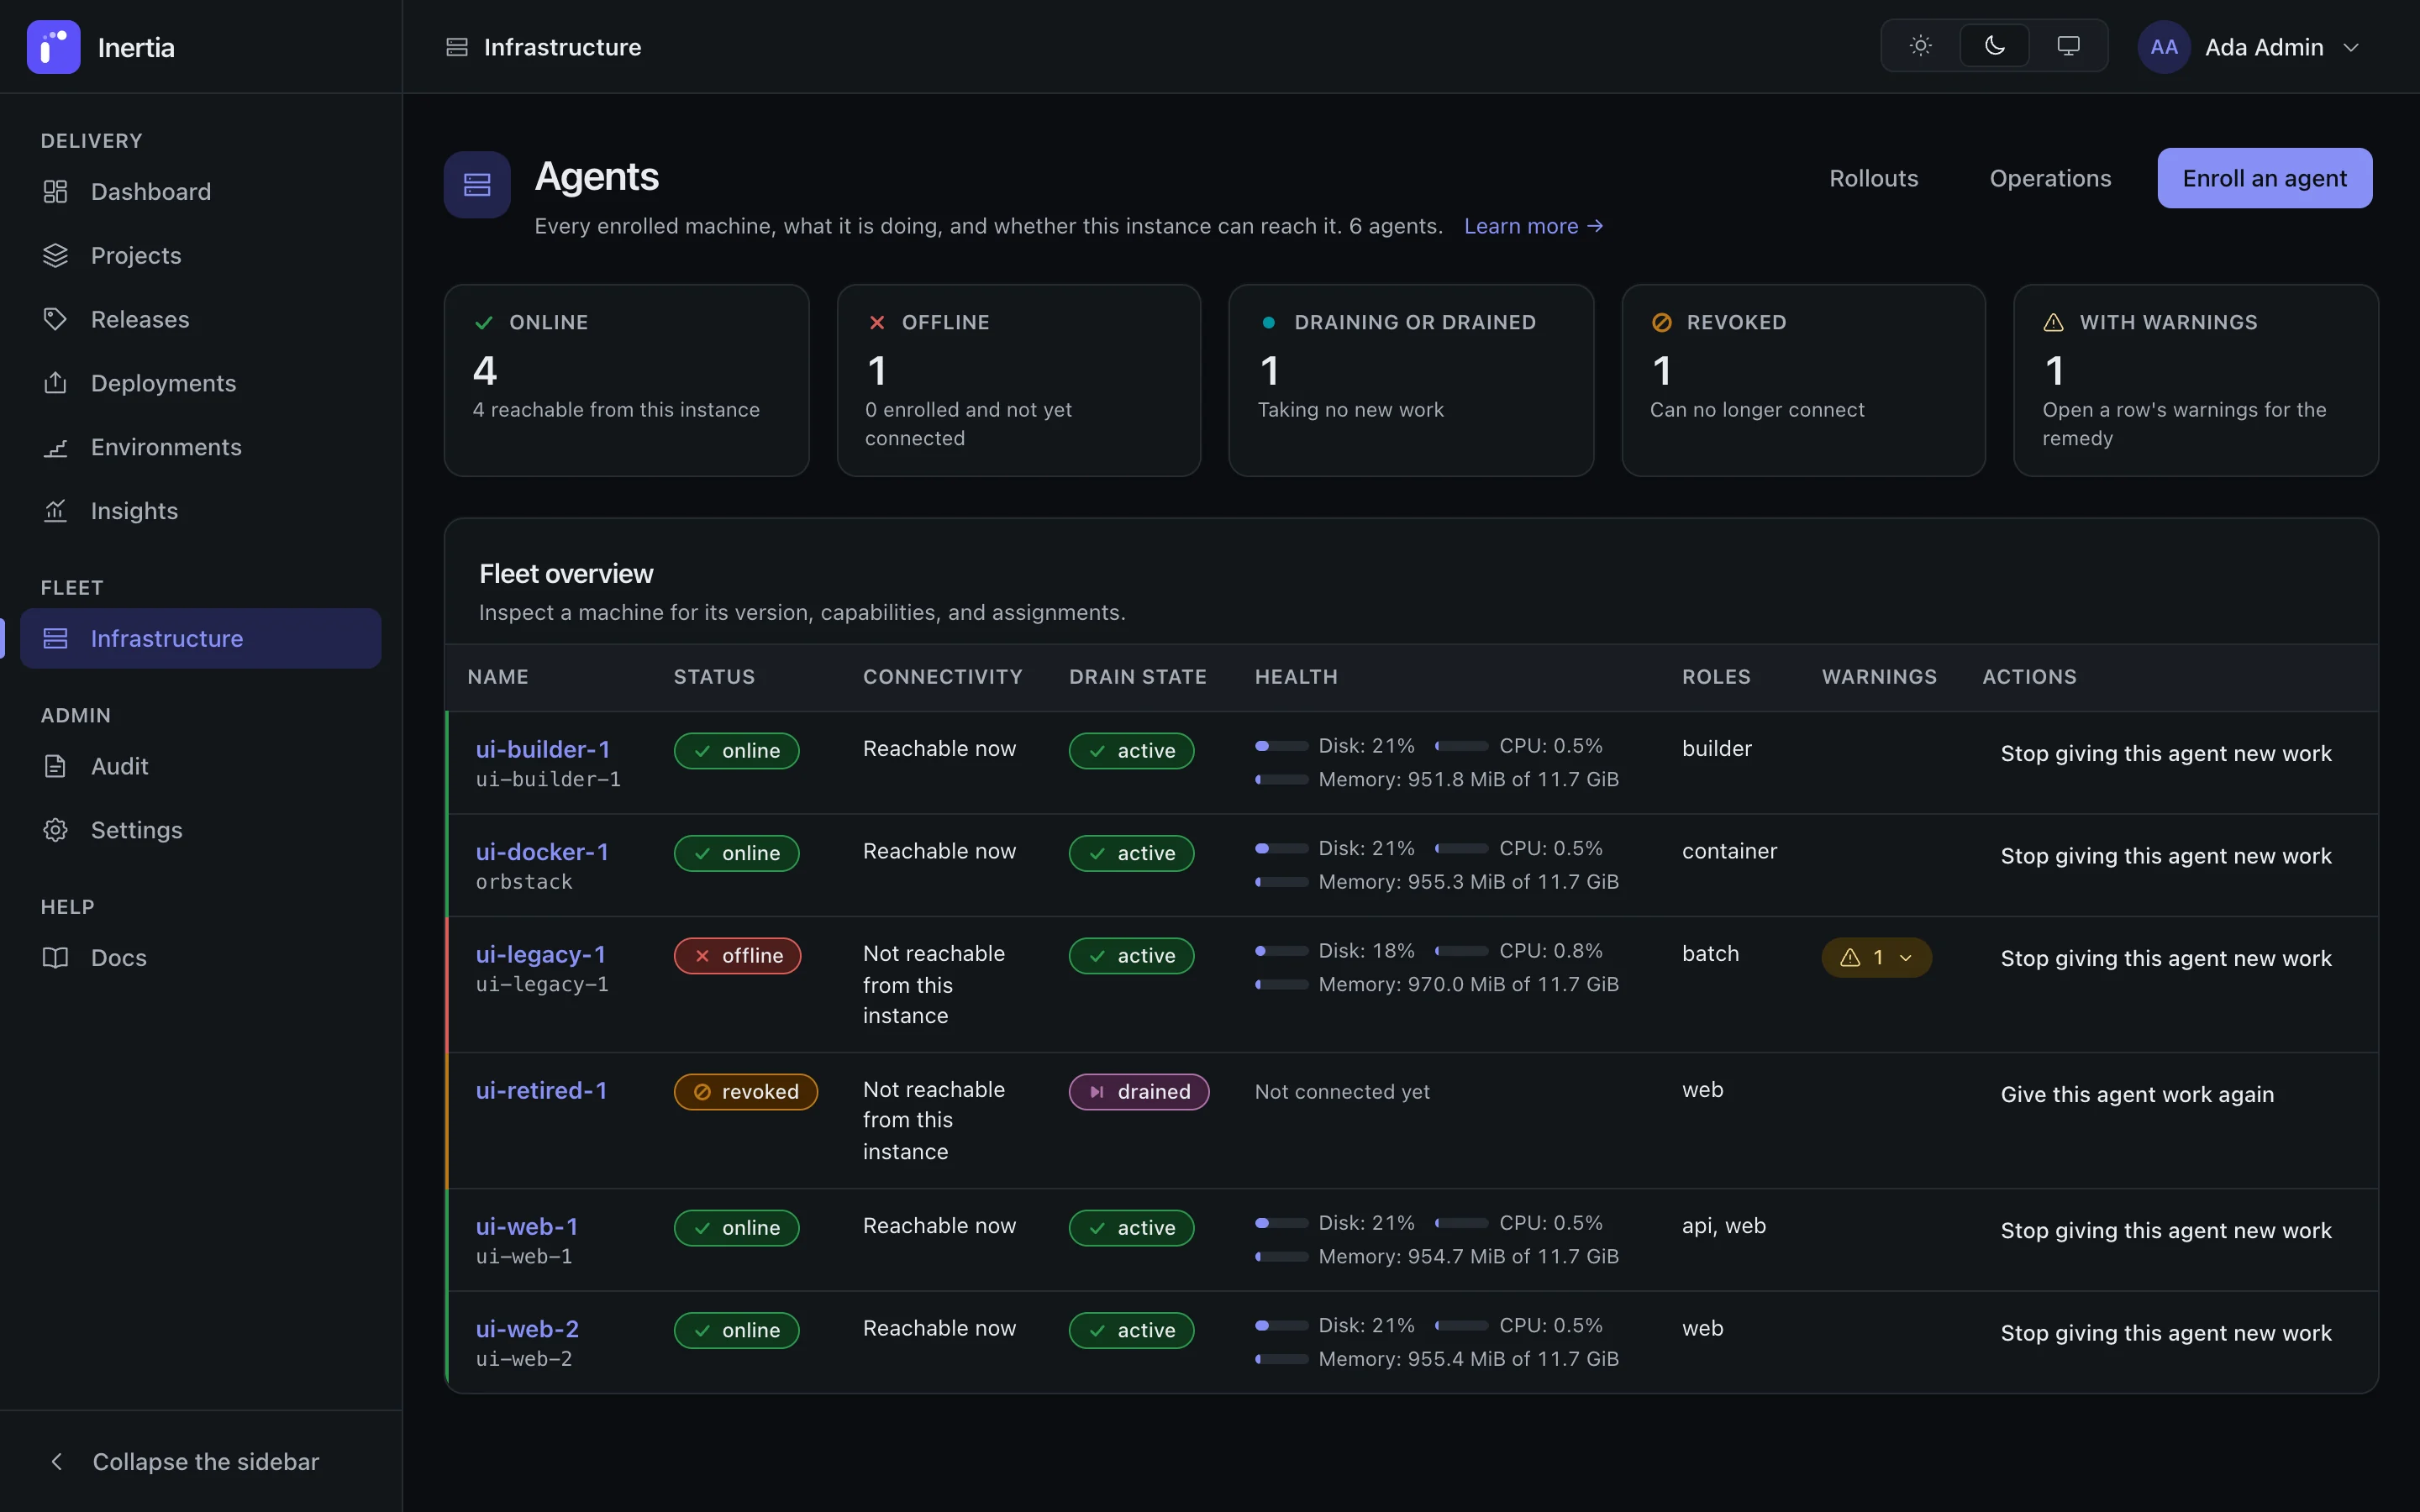
Task: Click the Infrastructure breadcrumb icon in header
Action: tap(457, 47)
